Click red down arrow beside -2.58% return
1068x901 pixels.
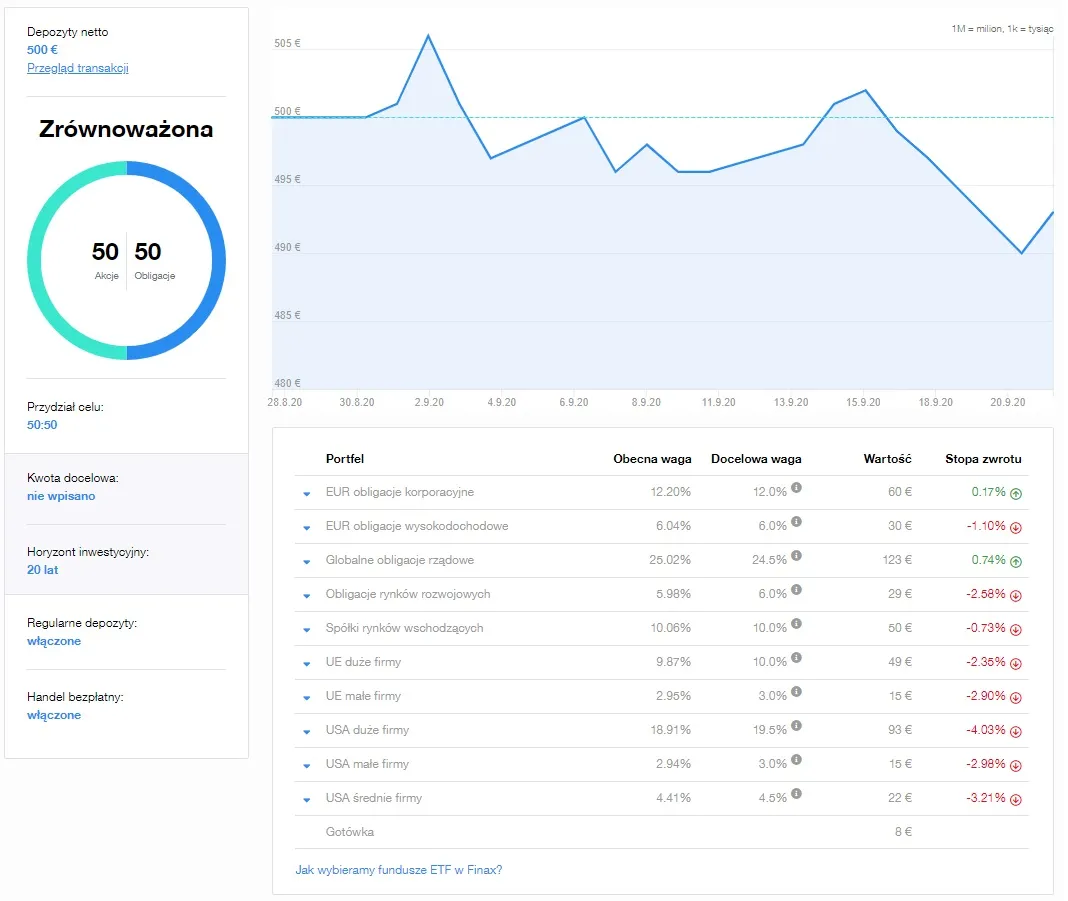tap(1016, 596)
